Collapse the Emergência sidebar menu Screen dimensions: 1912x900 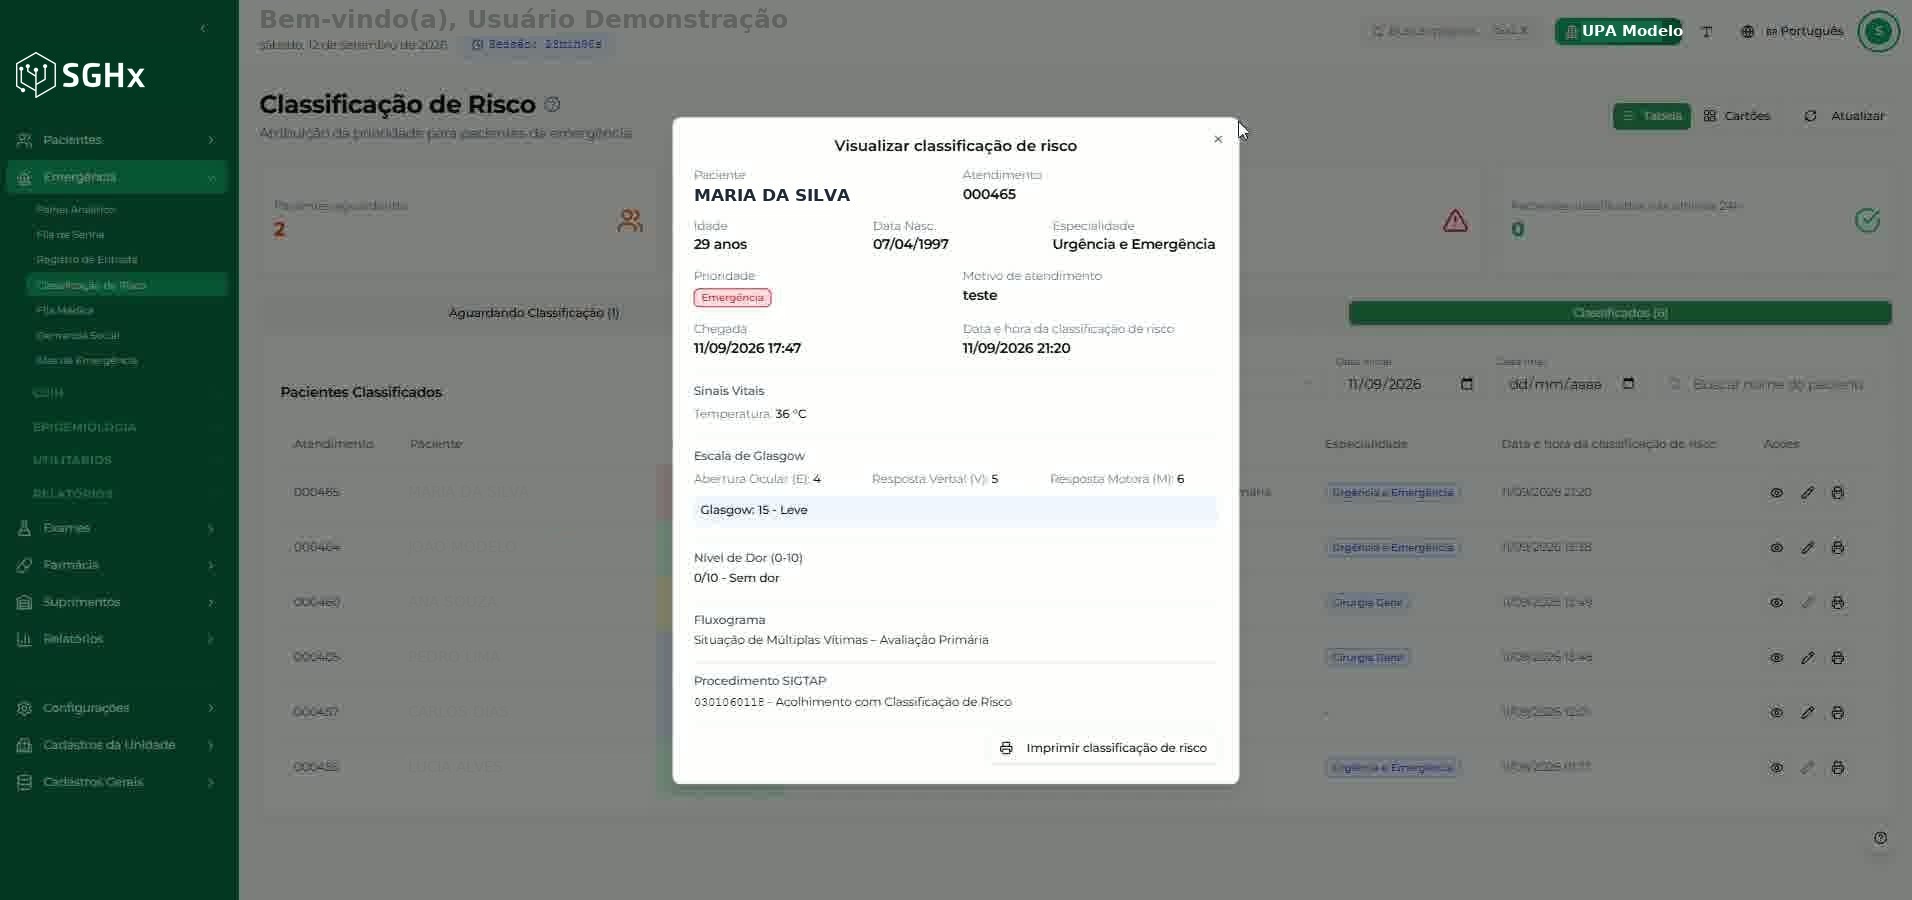click(116, 177)
